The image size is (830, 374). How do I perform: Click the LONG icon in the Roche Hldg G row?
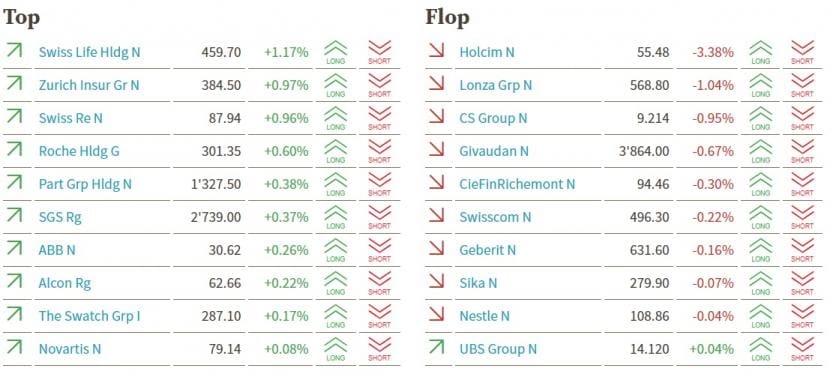coord(336,151)
